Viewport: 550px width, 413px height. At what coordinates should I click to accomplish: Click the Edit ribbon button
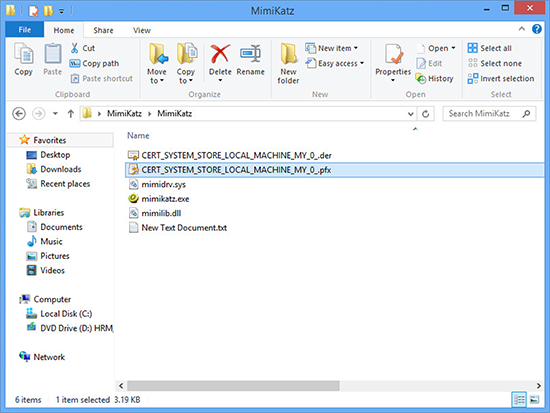click(429, 64)
